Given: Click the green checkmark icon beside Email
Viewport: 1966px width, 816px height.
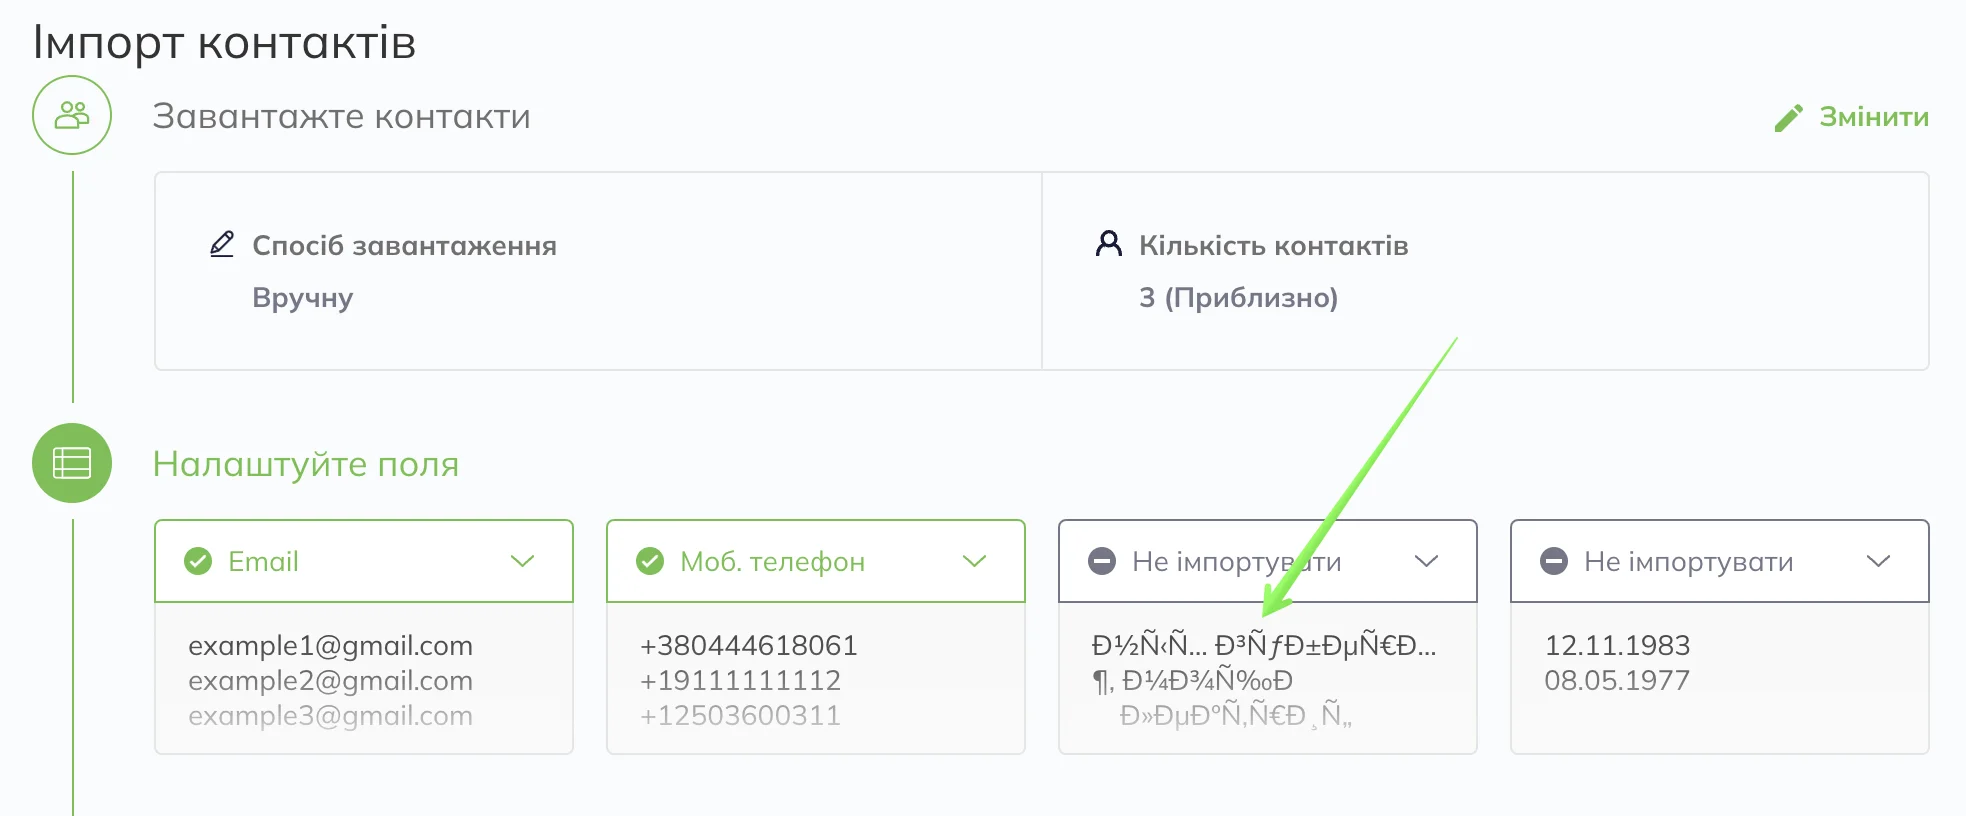Looking at the screenshot, I should (x=198, y=561).
